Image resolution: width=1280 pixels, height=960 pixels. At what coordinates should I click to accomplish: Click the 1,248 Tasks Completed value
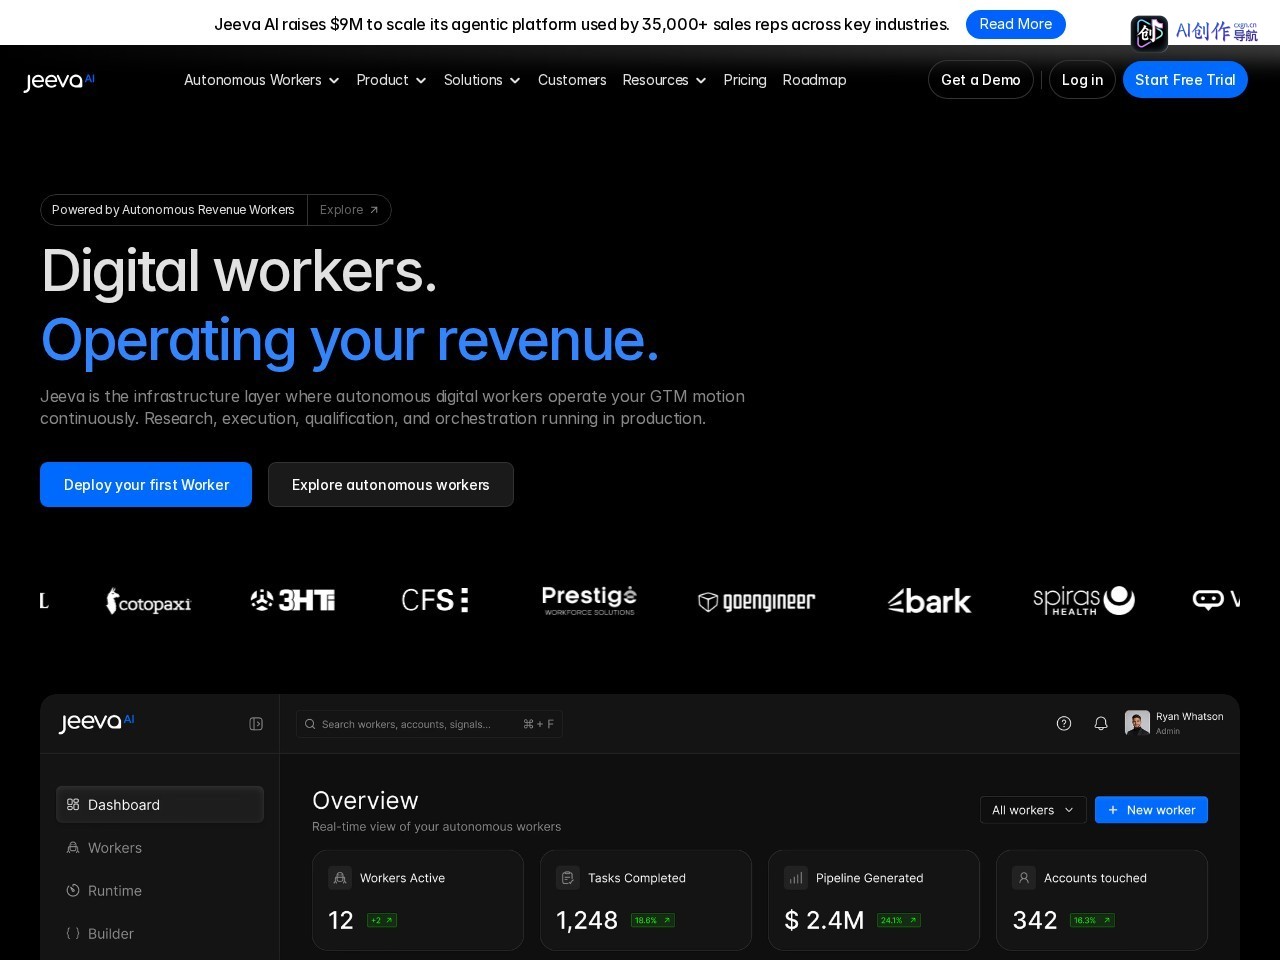click(587, 920)
